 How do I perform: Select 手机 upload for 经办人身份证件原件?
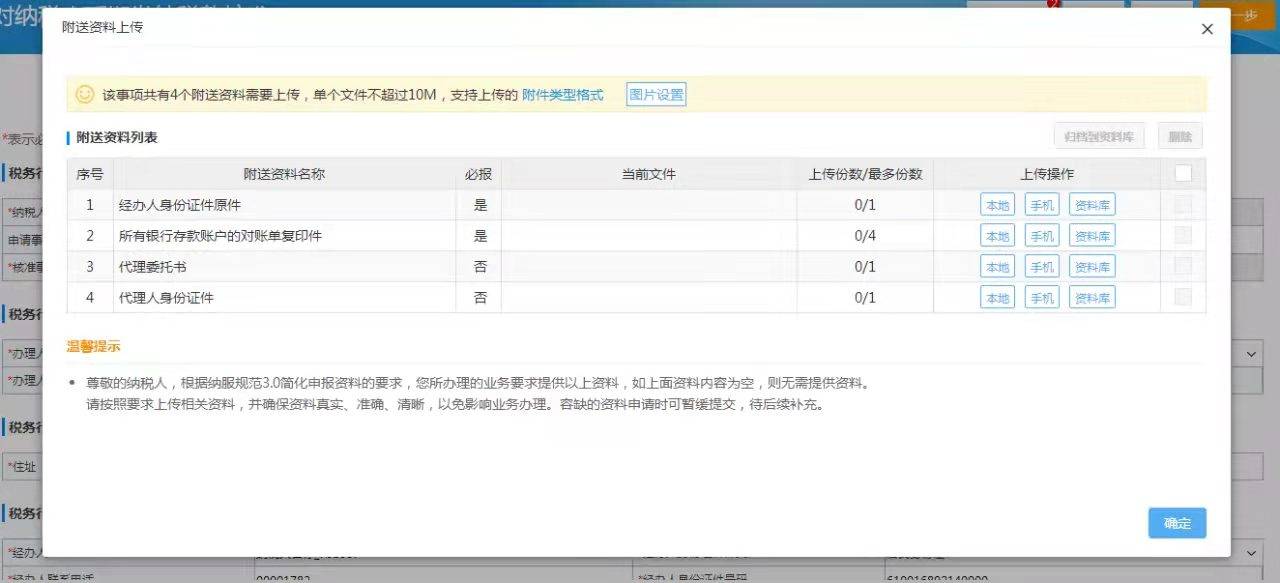point(1041,204)
